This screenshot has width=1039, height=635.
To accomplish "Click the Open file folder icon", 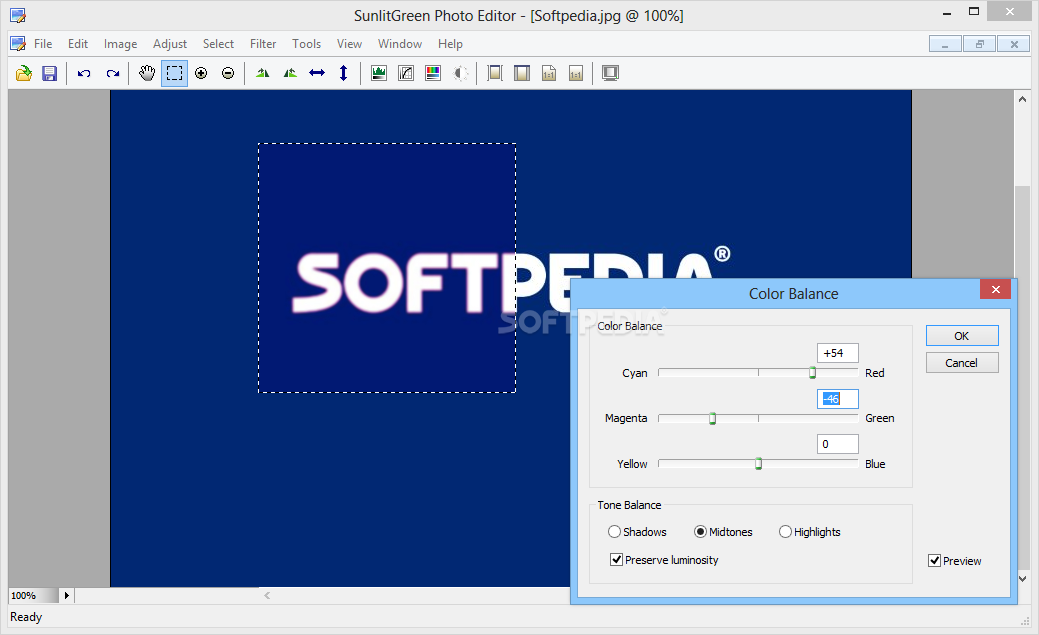I will 24,73.
